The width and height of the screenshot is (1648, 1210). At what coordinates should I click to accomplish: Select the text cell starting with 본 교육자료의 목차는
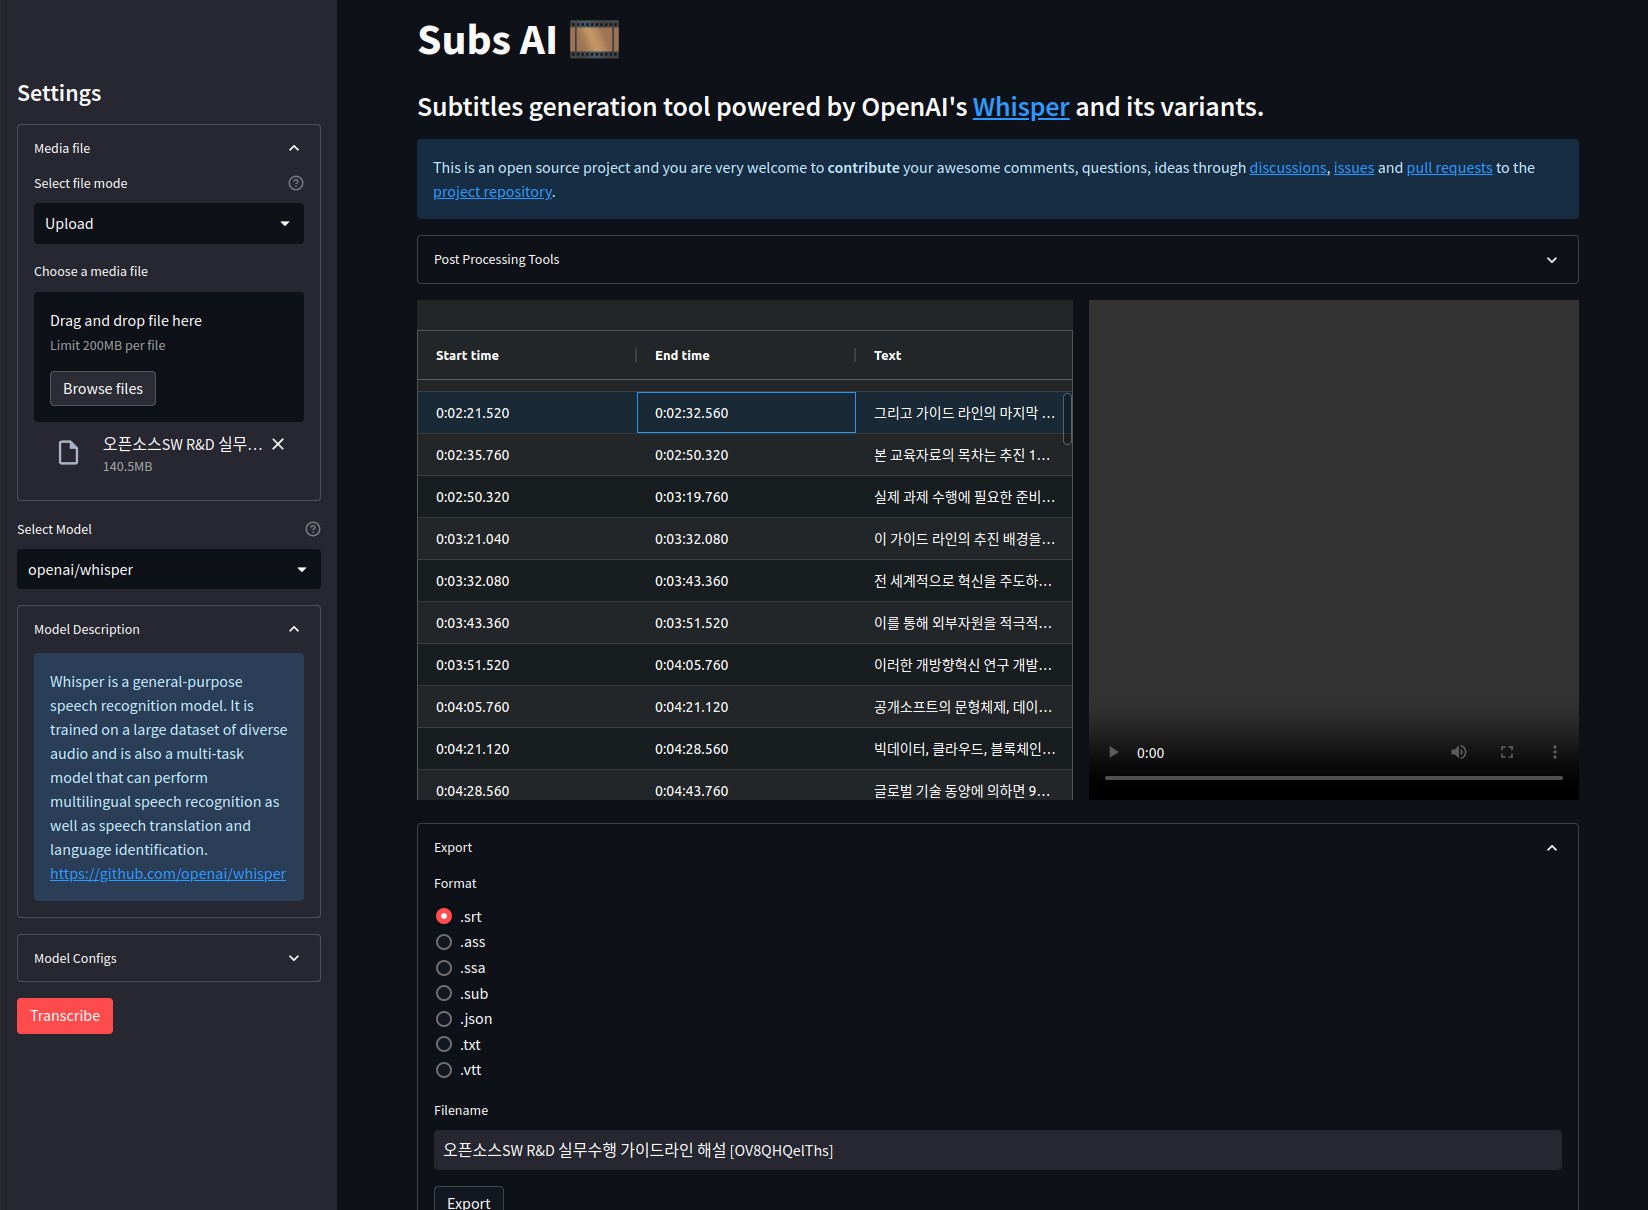coord(964,455)
